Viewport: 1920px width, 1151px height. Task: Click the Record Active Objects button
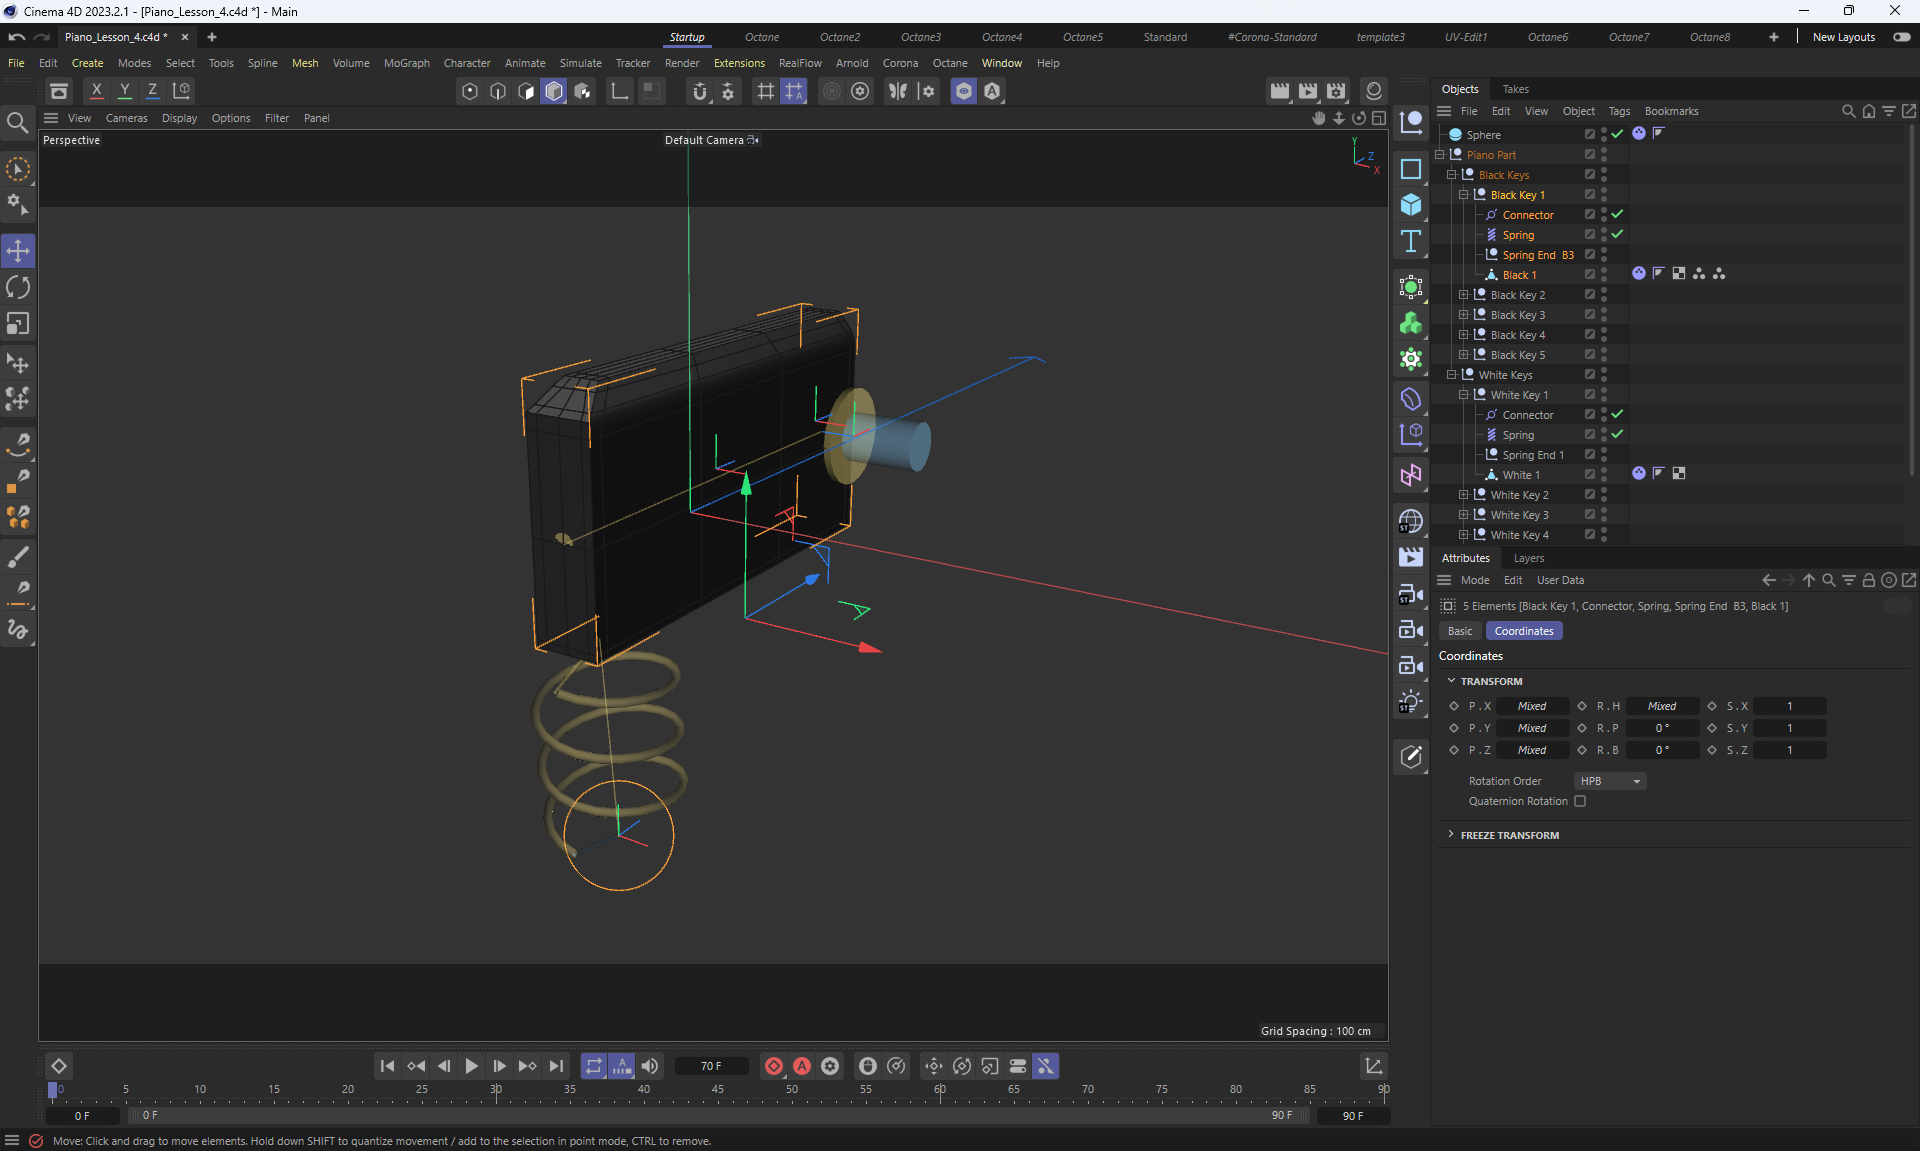coord(774,1066)
